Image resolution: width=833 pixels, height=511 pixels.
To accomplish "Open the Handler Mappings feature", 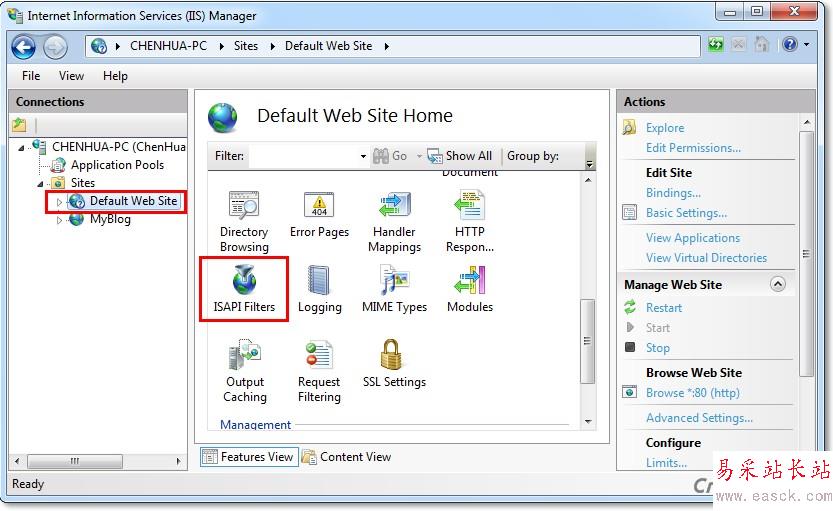I will pos(394,222).
